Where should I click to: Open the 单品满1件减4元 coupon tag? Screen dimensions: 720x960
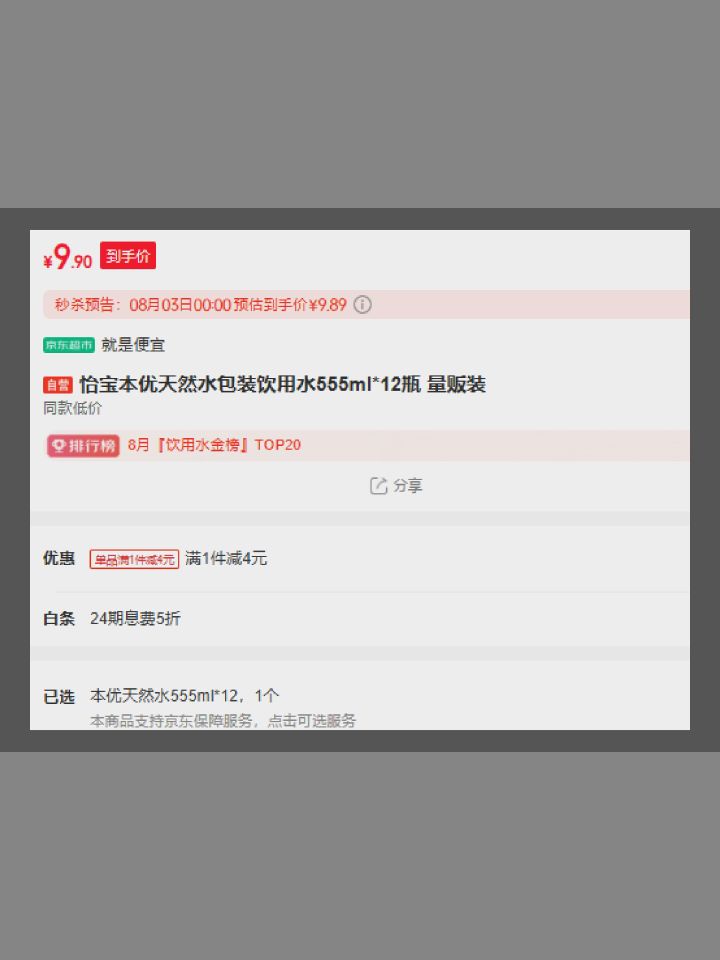(x=134, y=559)
